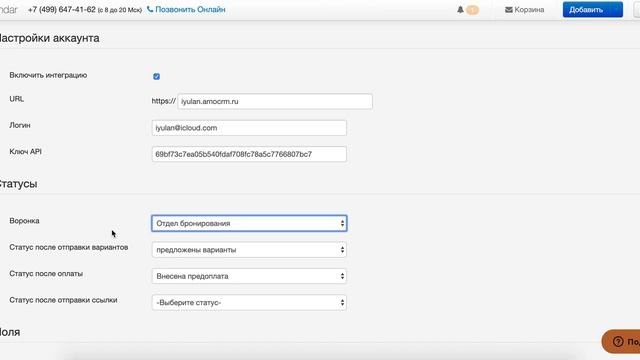Image resolution: width=640 pixels, height=360 pixels.
Task: Click the Статусы section heading
Action: pyautogui.click(x=18, y=184)
